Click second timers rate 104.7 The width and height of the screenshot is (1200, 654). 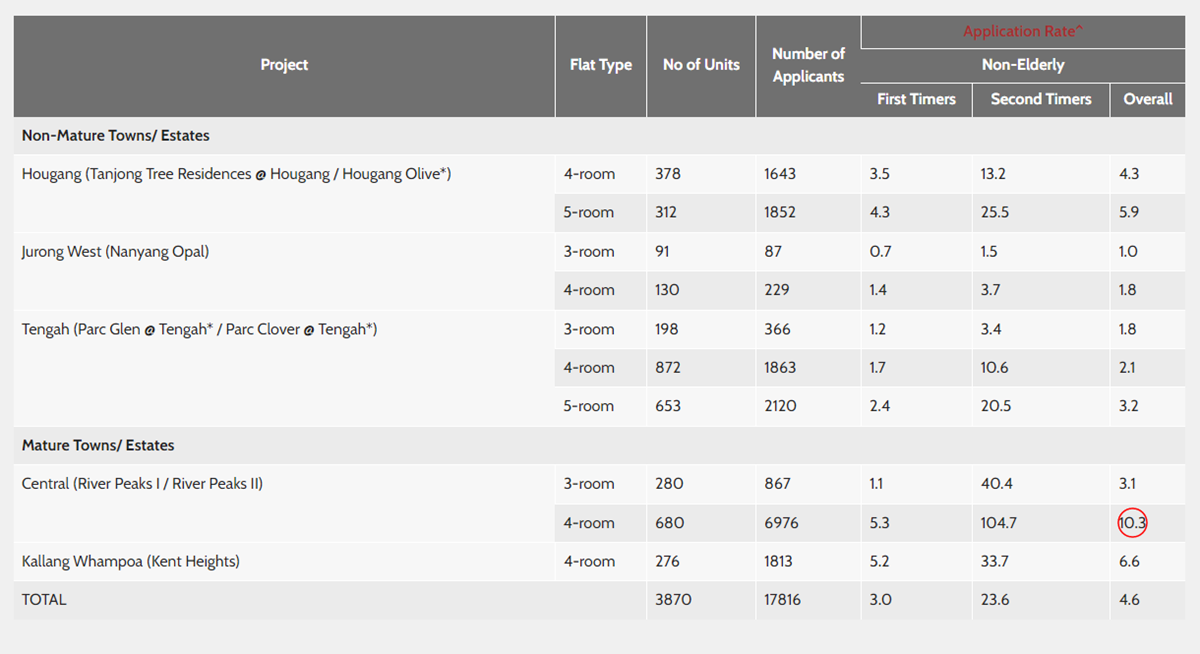[998, 523]
